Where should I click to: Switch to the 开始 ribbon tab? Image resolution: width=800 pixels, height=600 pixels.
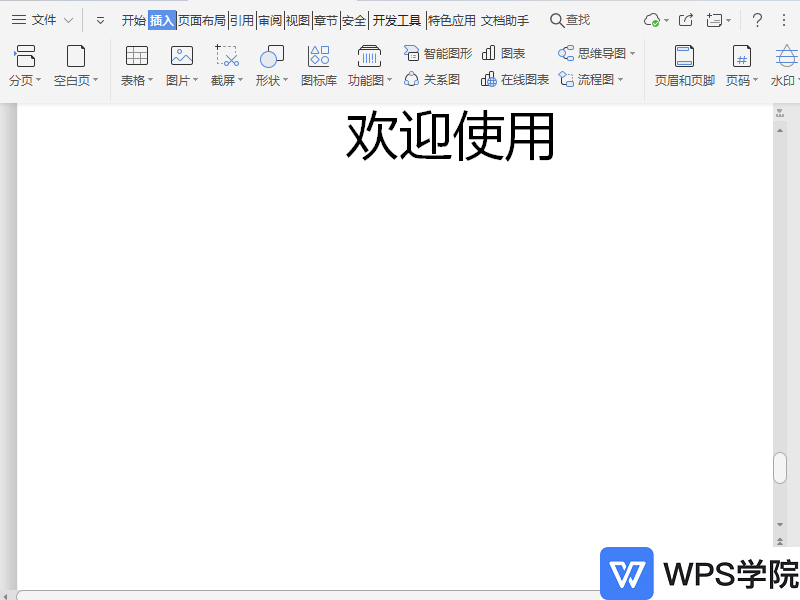pos(133,19)
